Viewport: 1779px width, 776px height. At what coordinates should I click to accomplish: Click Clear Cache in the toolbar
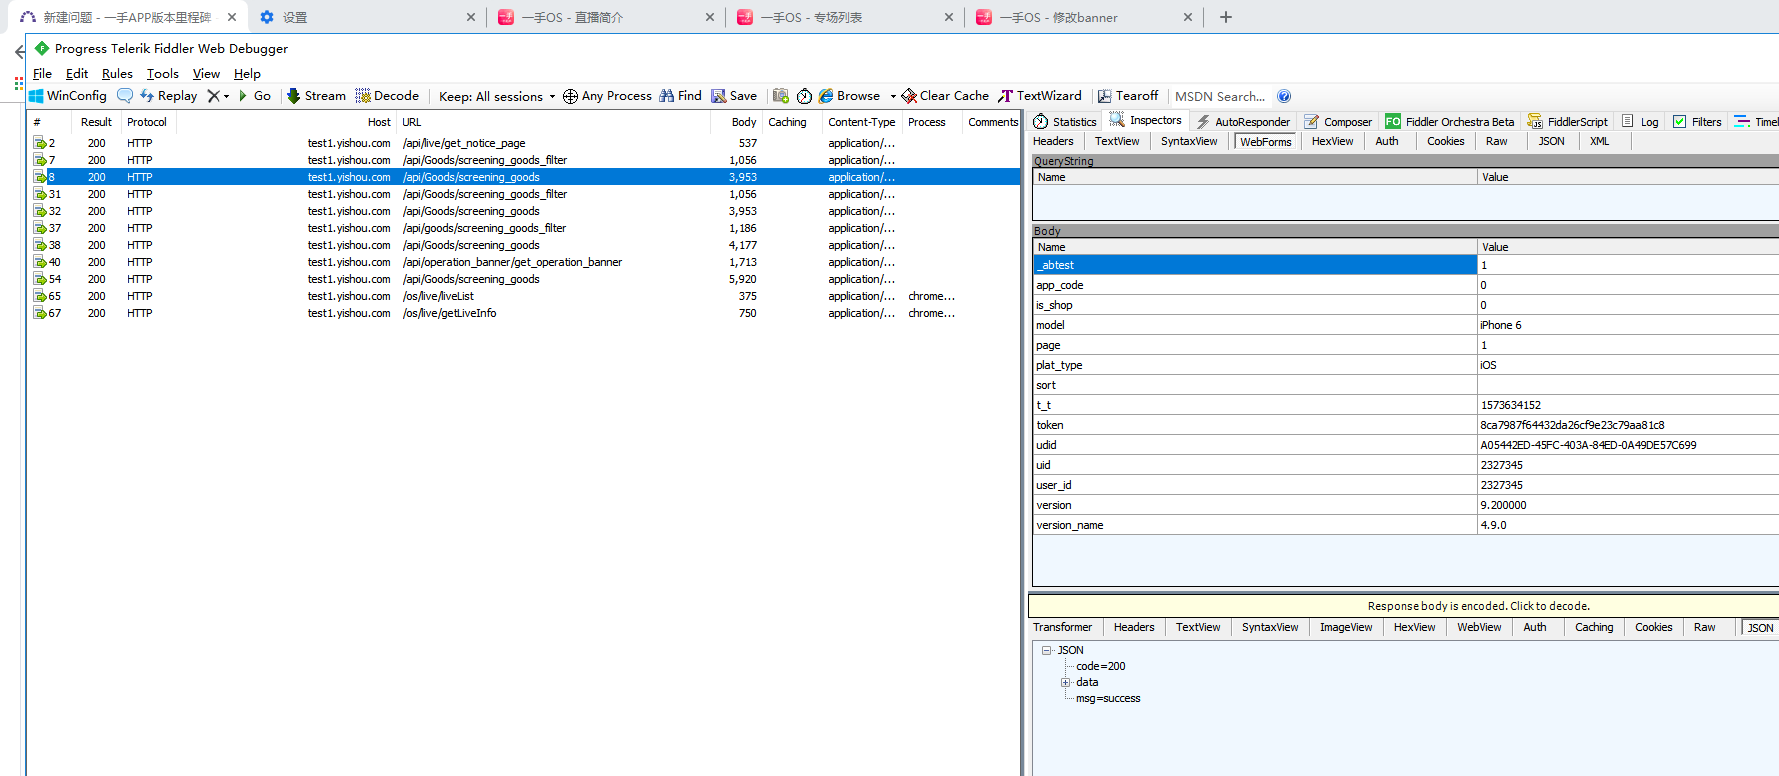click(x=945, y=96)
